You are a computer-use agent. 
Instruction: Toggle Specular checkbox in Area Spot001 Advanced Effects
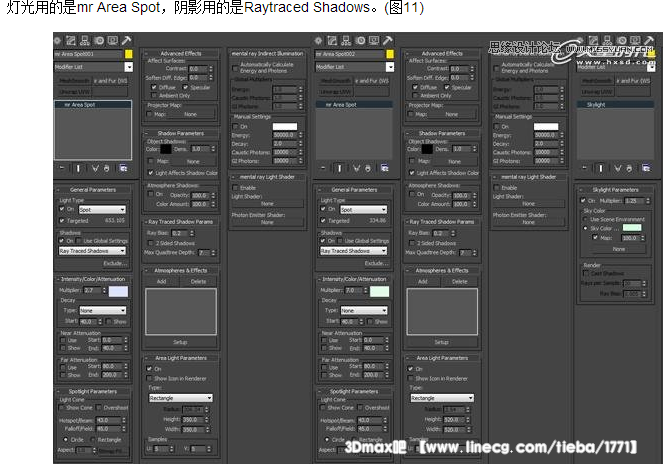pyautogui.click(x=186, y=87)
